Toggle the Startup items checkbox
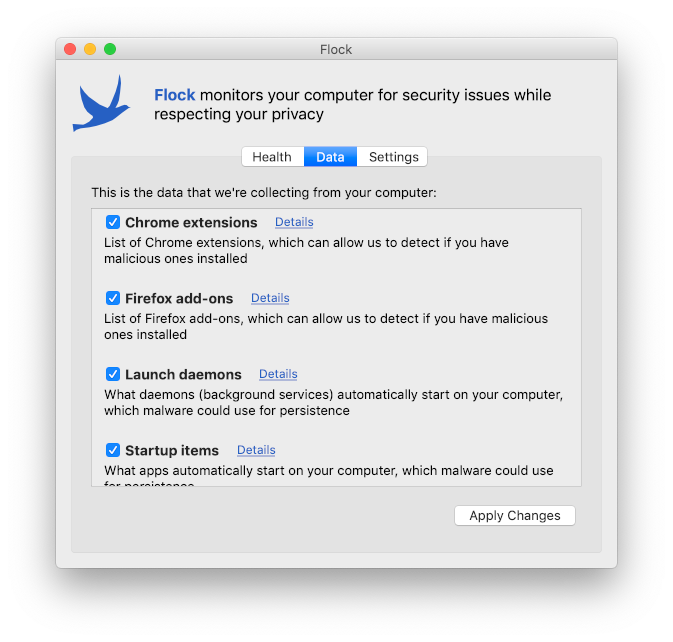Viewport: 673px width, 642px height. pyautogui.click(x=113, y=450)
